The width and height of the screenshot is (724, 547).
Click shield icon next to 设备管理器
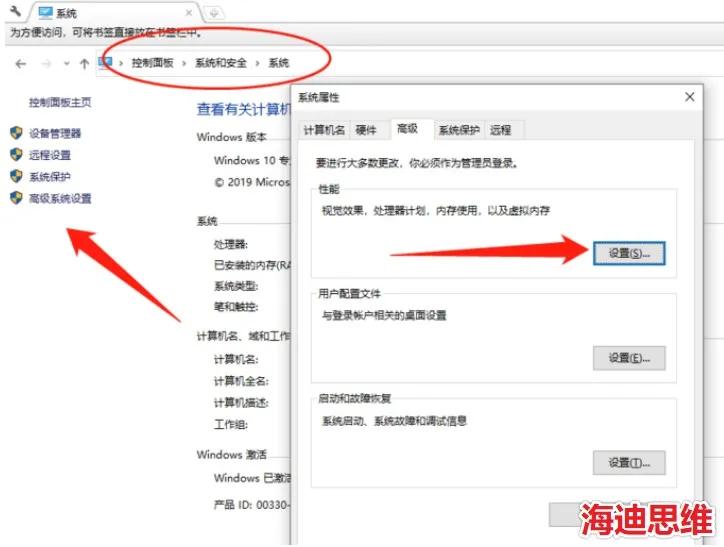coord(16,133)
